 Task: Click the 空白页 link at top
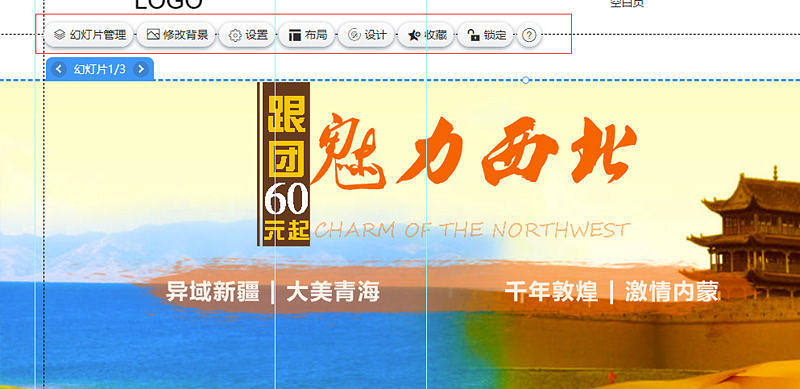point(627,4)
